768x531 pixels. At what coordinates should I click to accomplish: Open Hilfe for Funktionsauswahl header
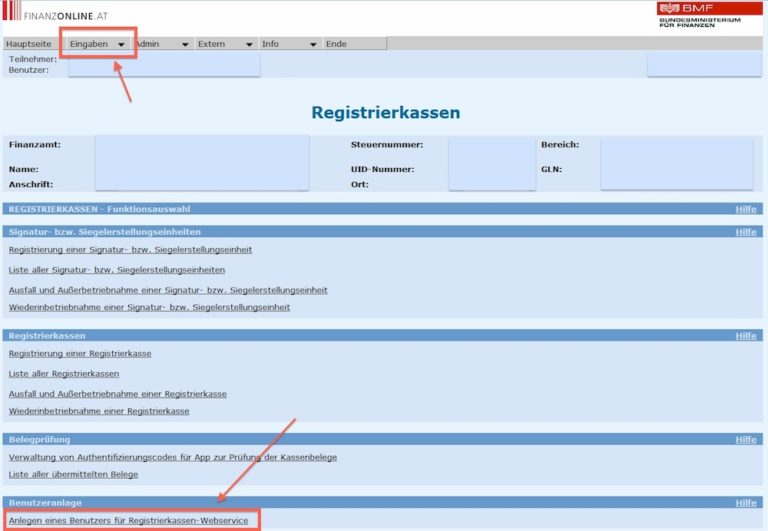746,209
